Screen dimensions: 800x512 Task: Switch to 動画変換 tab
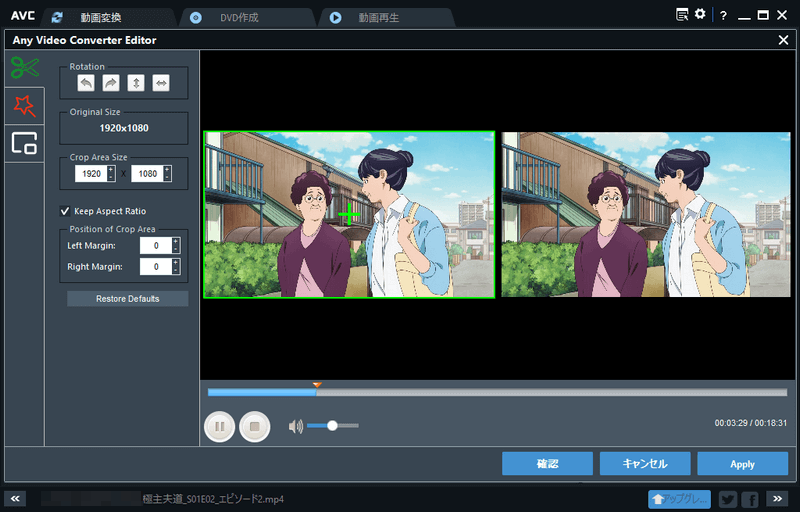point(101,17)
